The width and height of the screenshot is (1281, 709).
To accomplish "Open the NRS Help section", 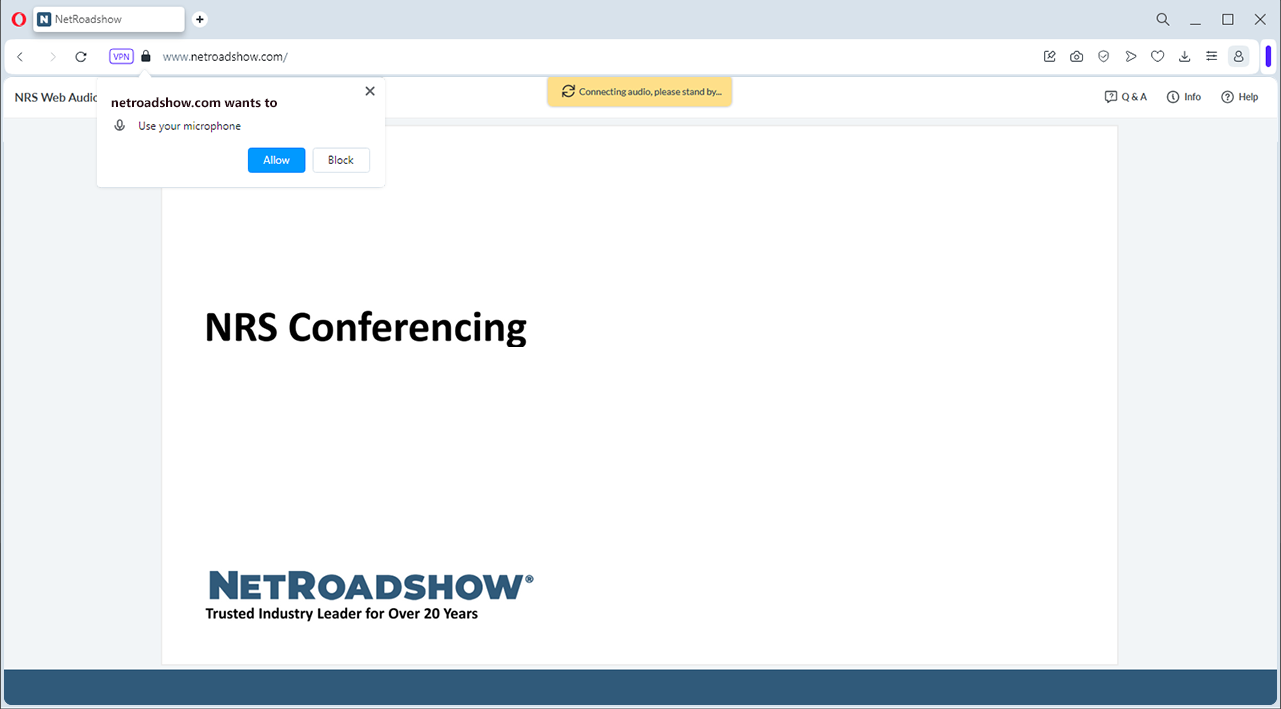I will [1239, 96].
